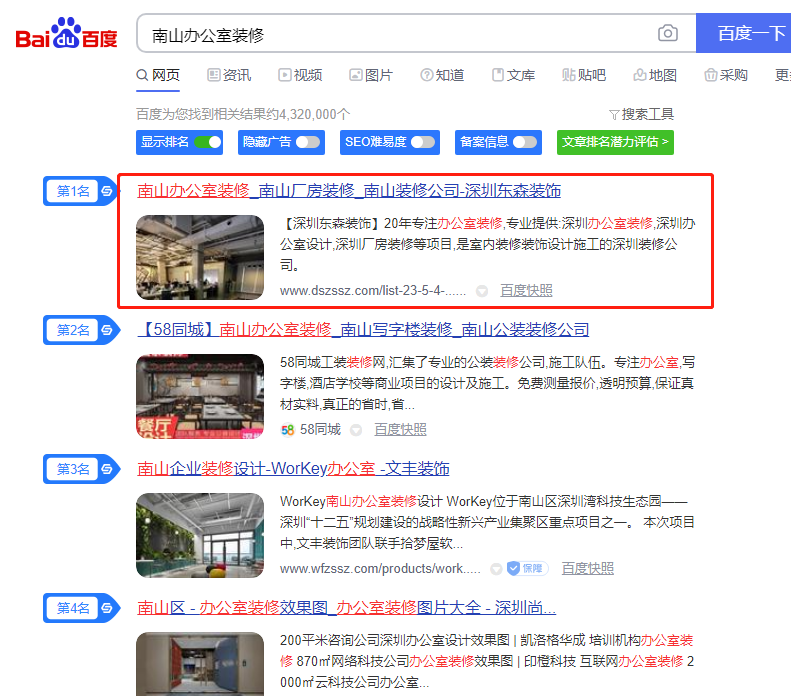Switch to the 图片 tab
791x696 pixels.
pyautogui.click(x=371, y=76)
